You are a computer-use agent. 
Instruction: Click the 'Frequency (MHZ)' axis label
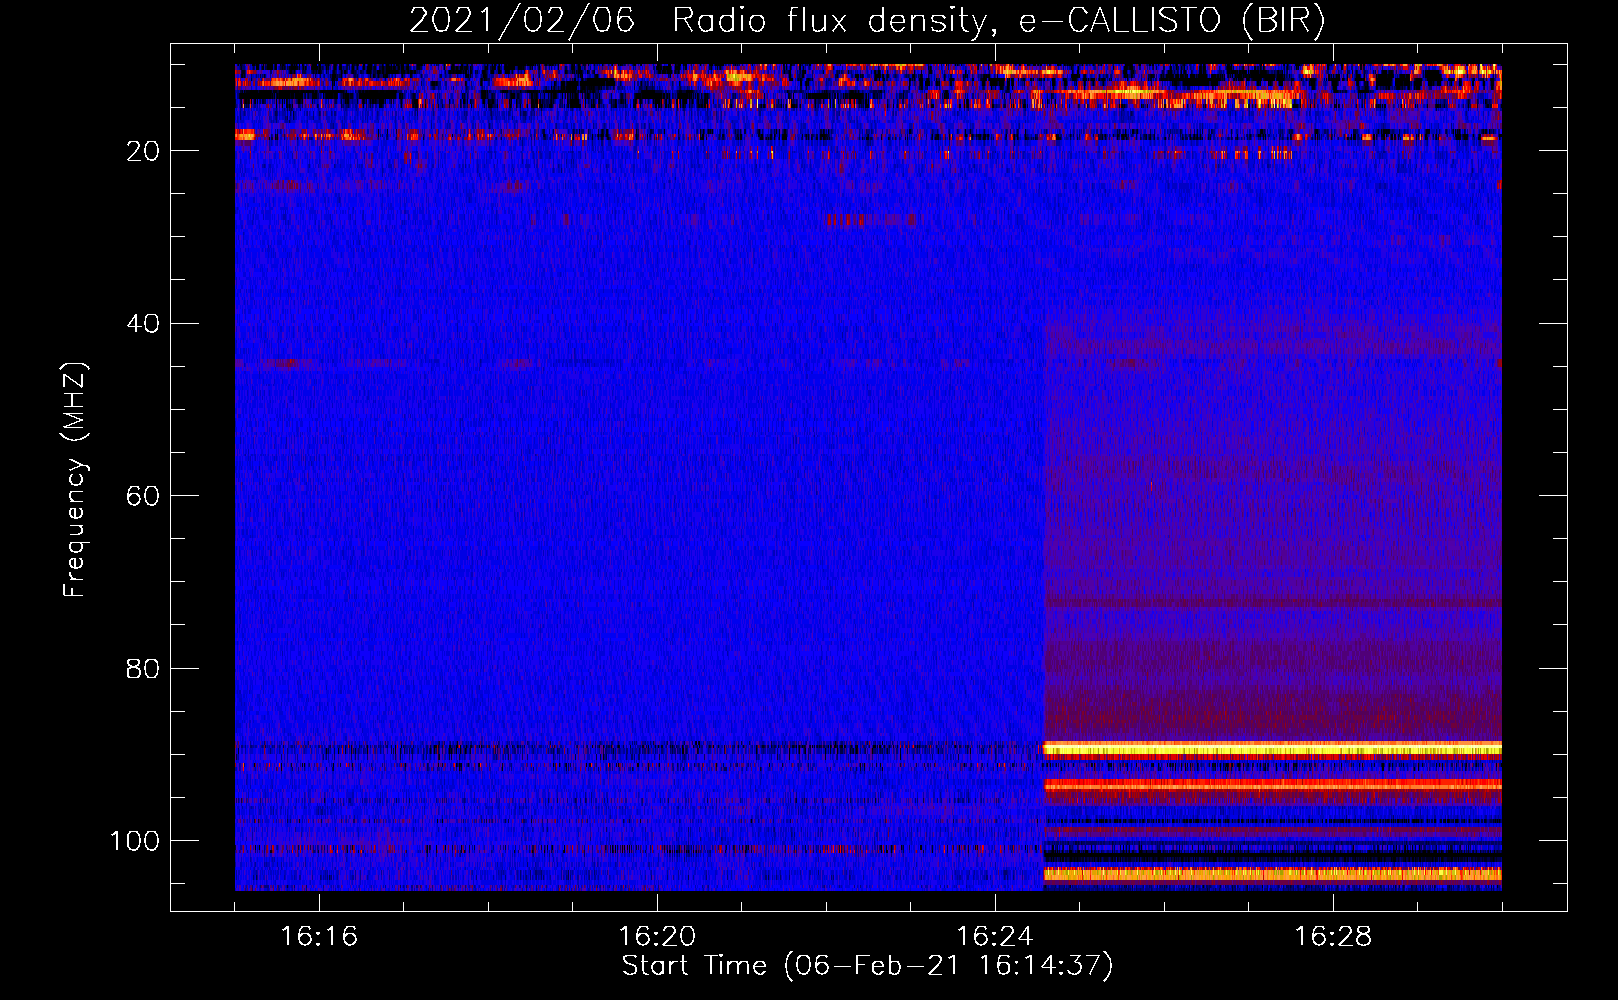[x=75, y=480]
